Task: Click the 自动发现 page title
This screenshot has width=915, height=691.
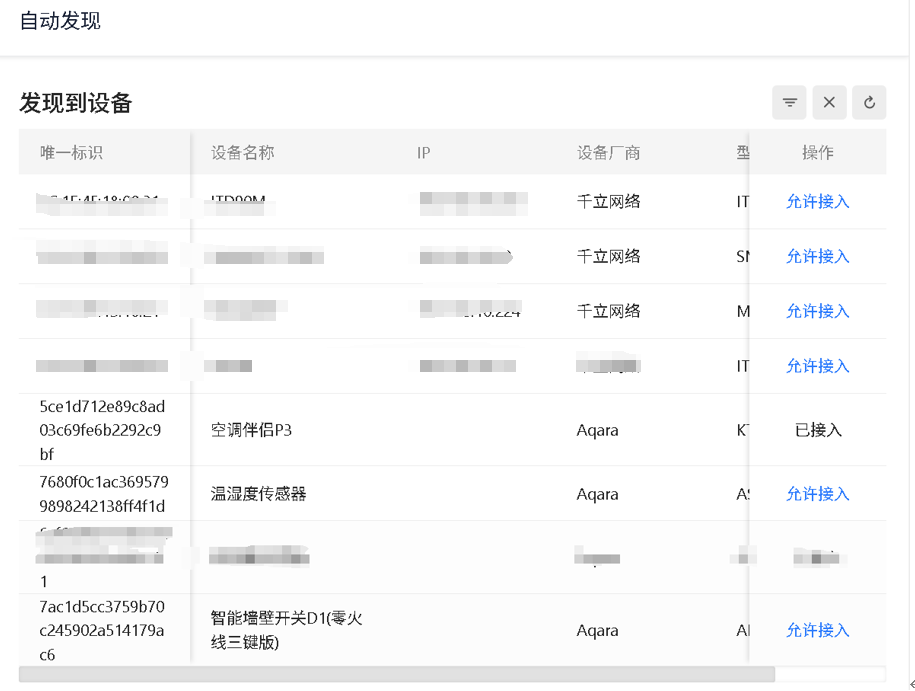Action: click(60, 21)
